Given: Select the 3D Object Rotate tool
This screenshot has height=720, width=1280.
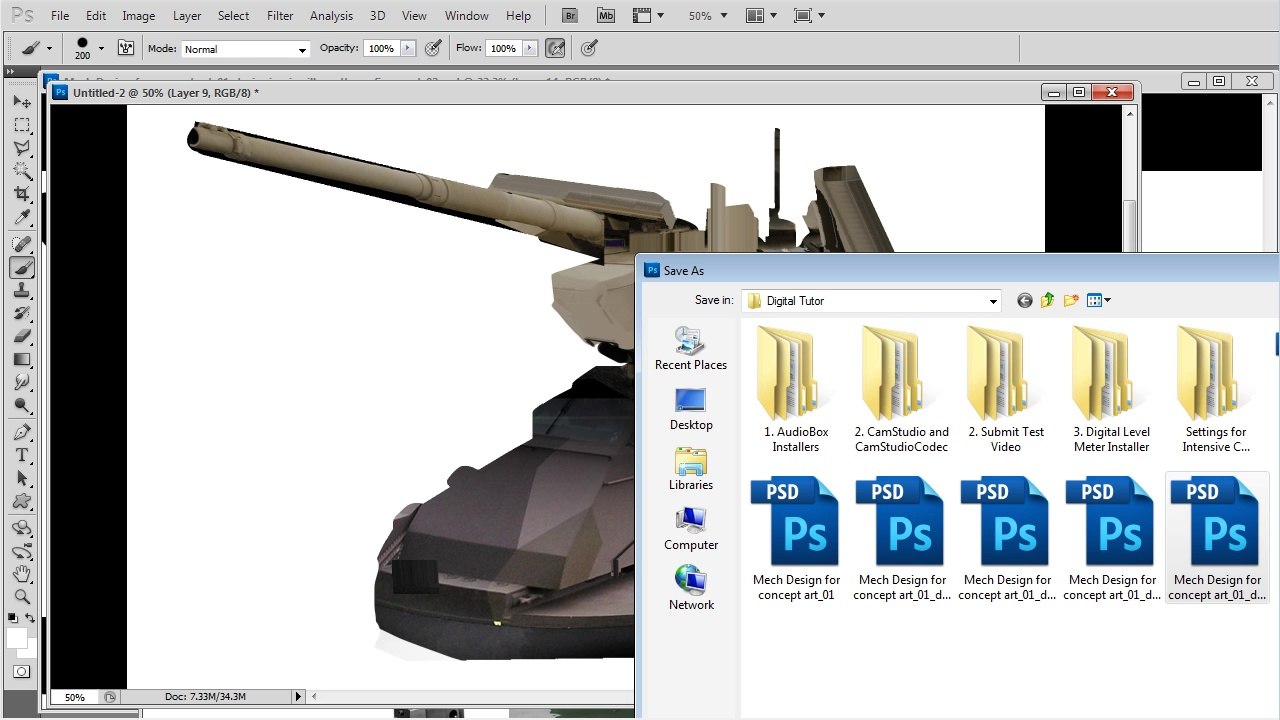Looking at the screenshot, I should click(21, 528).
